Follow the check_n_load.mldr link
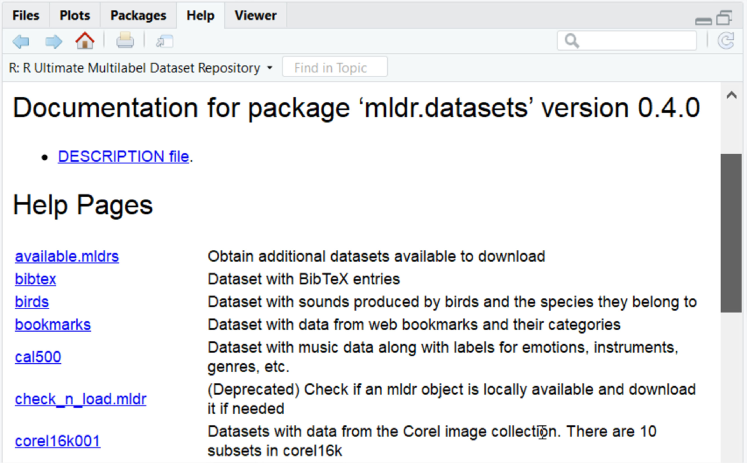The image size is (747, 463). click(80, 399)
